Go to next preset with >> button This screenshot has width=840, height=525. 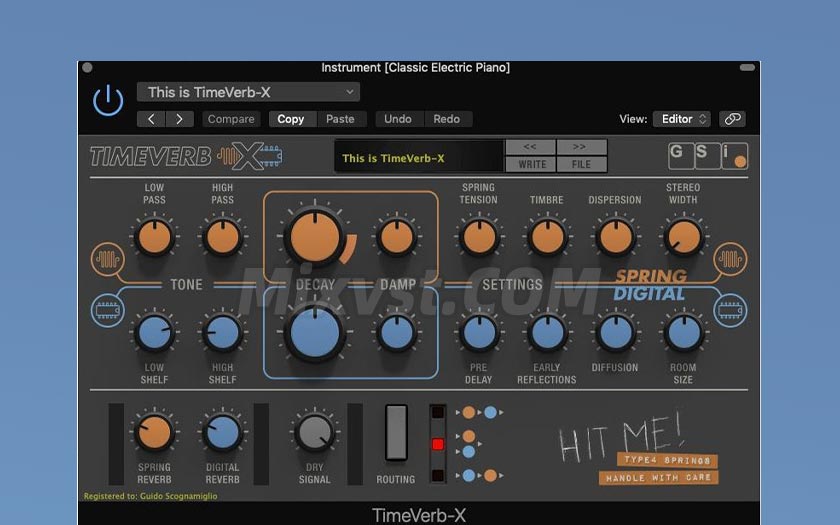(581, 147)
